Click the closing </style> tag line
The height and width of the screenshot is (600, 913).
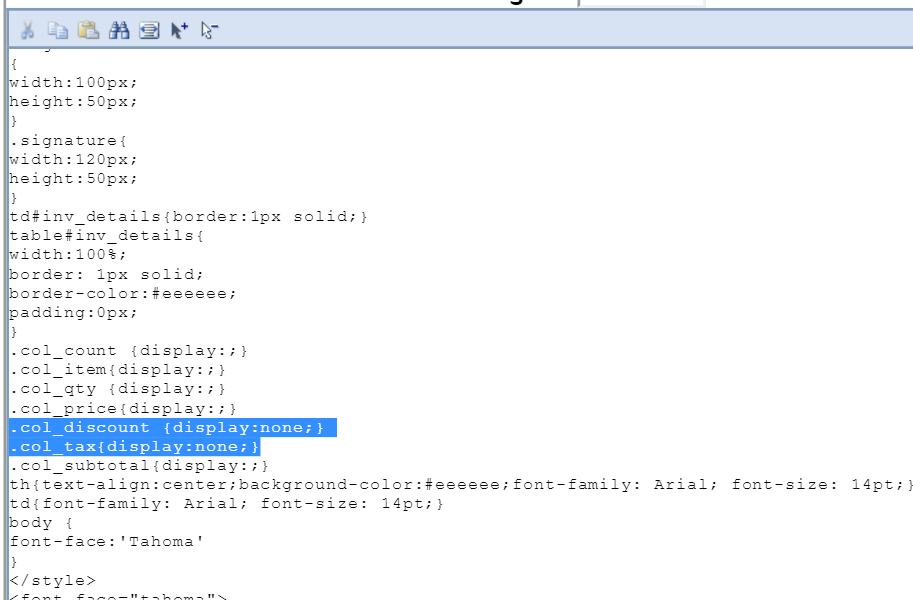click(x=53, y=581)
